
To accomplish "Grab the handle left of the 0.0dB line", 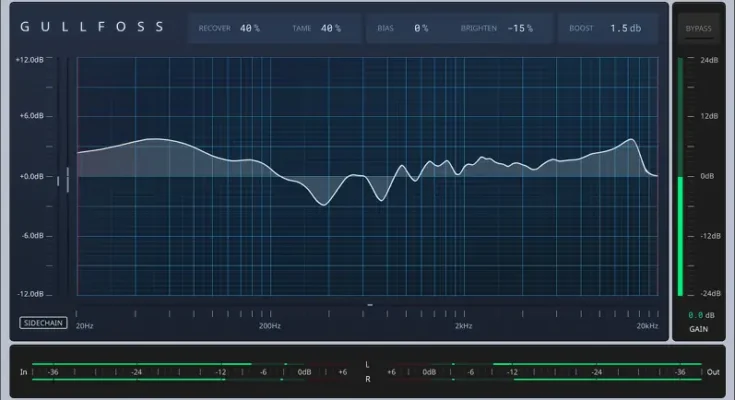I will [x=68, y=177].
